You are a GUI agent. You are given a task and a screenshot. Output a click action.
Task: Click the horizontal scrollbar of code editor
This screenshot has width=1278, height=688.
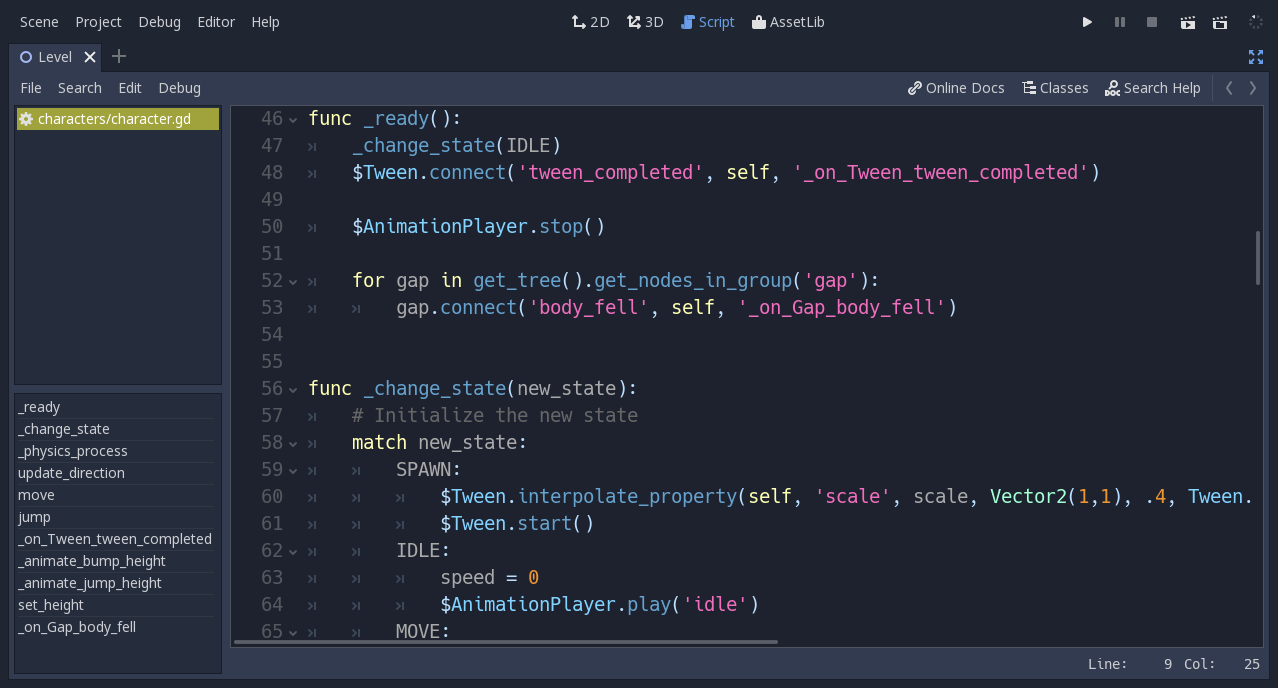click(506, 642)
